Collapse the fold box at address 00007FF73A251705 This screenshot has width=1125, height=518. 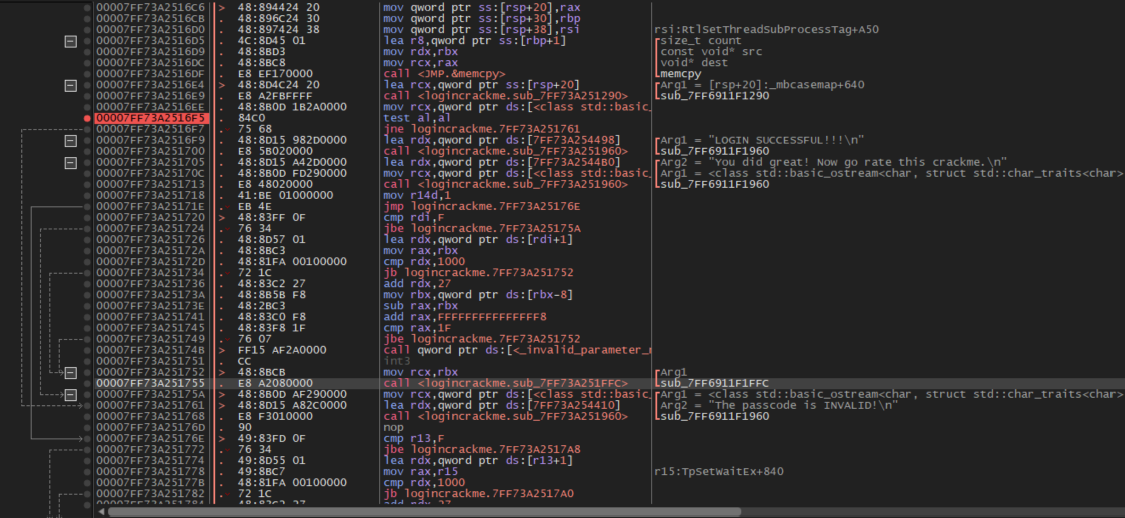(70, 163)
